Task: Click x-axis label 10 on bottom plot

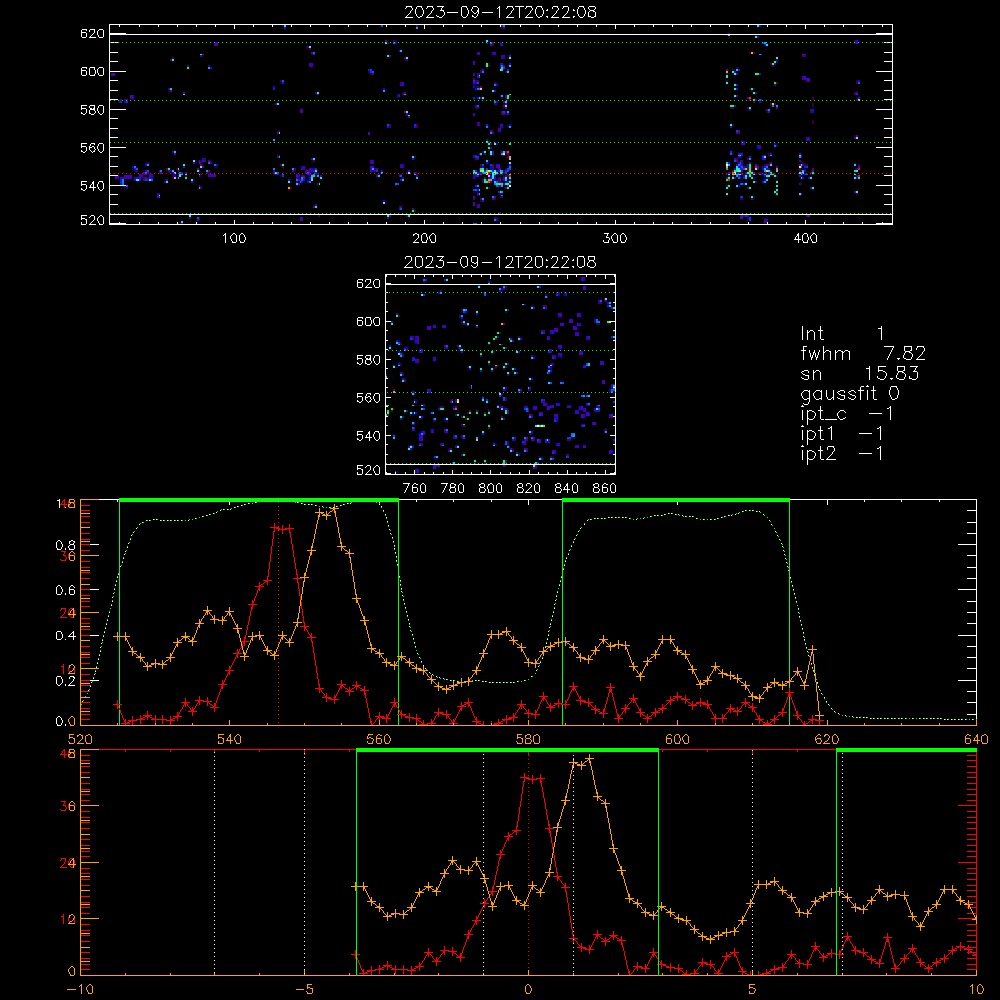Action: (x=976, y=990)
